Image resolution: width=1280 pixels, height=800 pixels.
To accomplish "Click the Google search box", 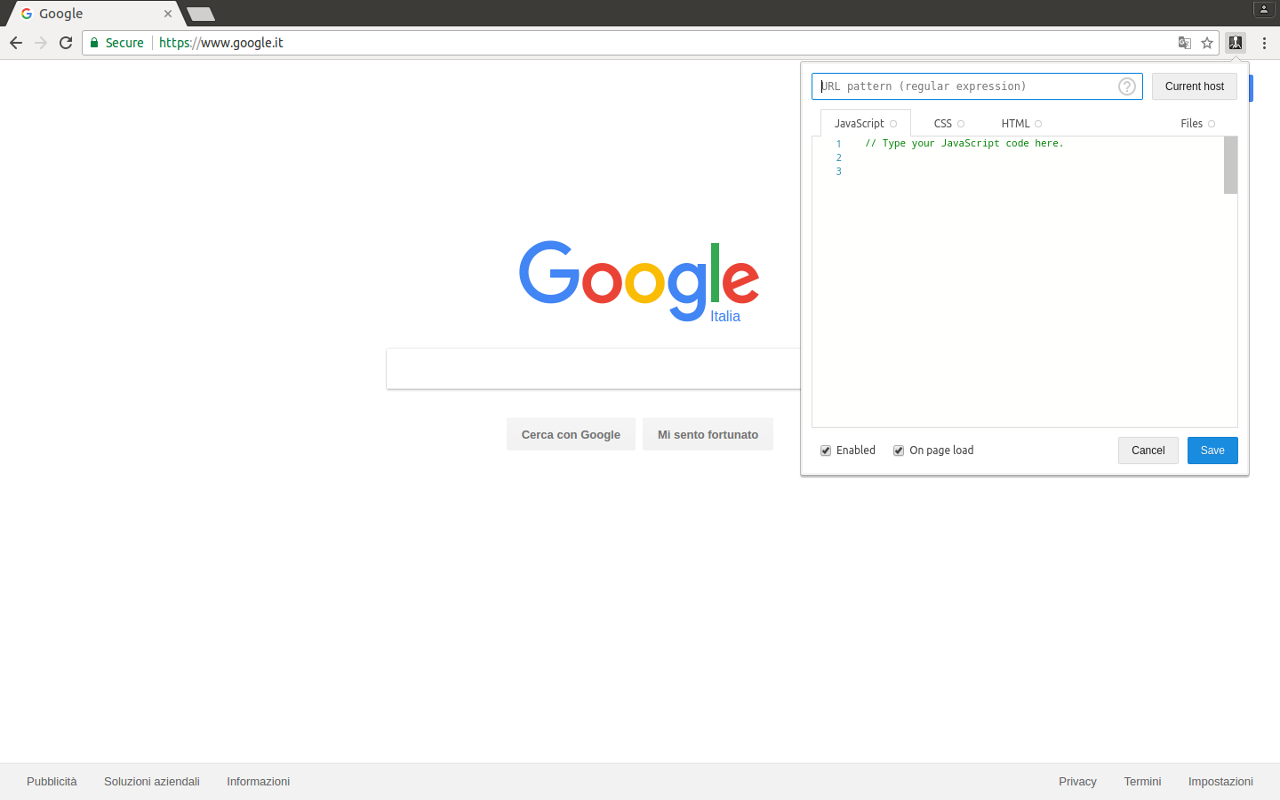I will pyautogui.click(x=593, y=369).
